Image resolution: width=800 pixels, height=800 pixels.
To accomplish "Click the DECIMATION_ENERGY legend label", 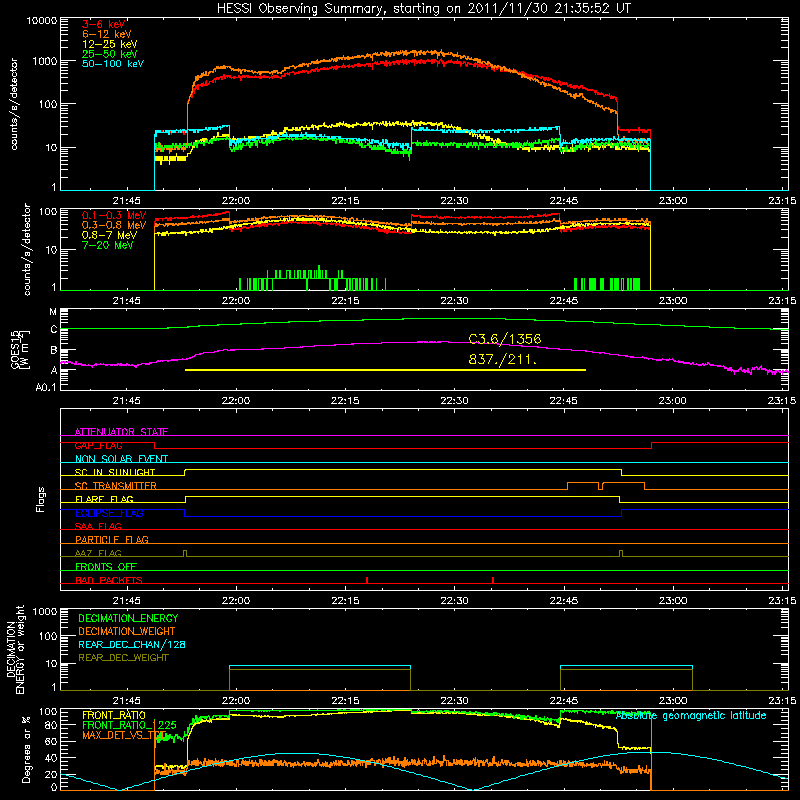I will (128, 618).
